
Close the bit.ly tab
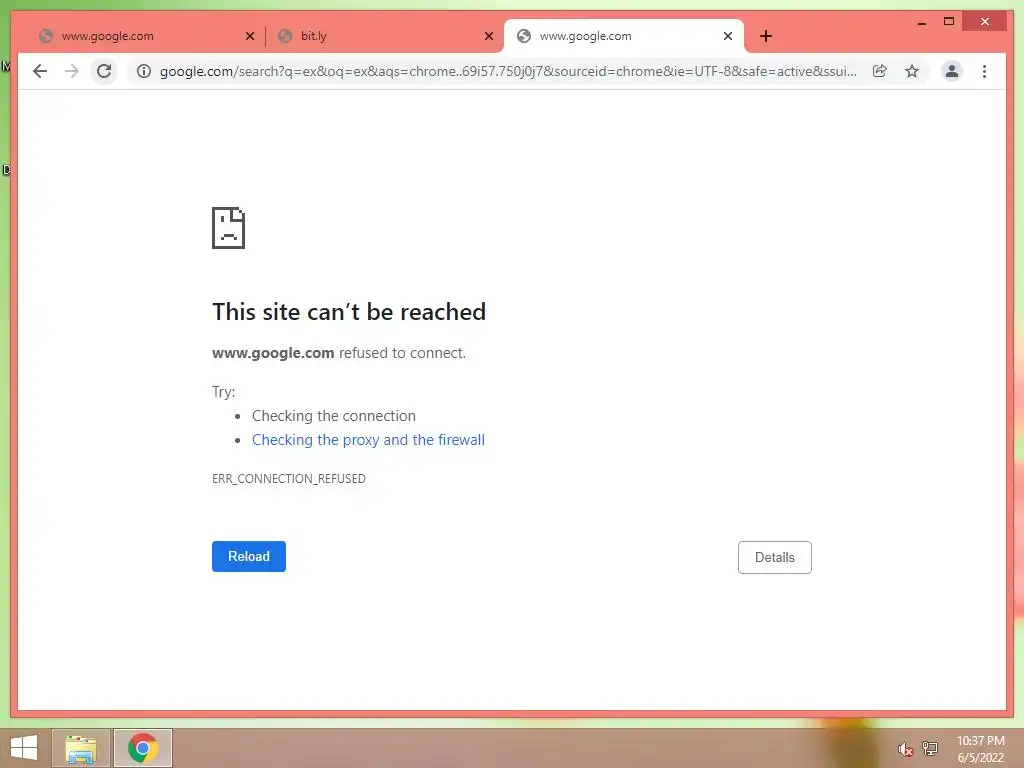488,36
